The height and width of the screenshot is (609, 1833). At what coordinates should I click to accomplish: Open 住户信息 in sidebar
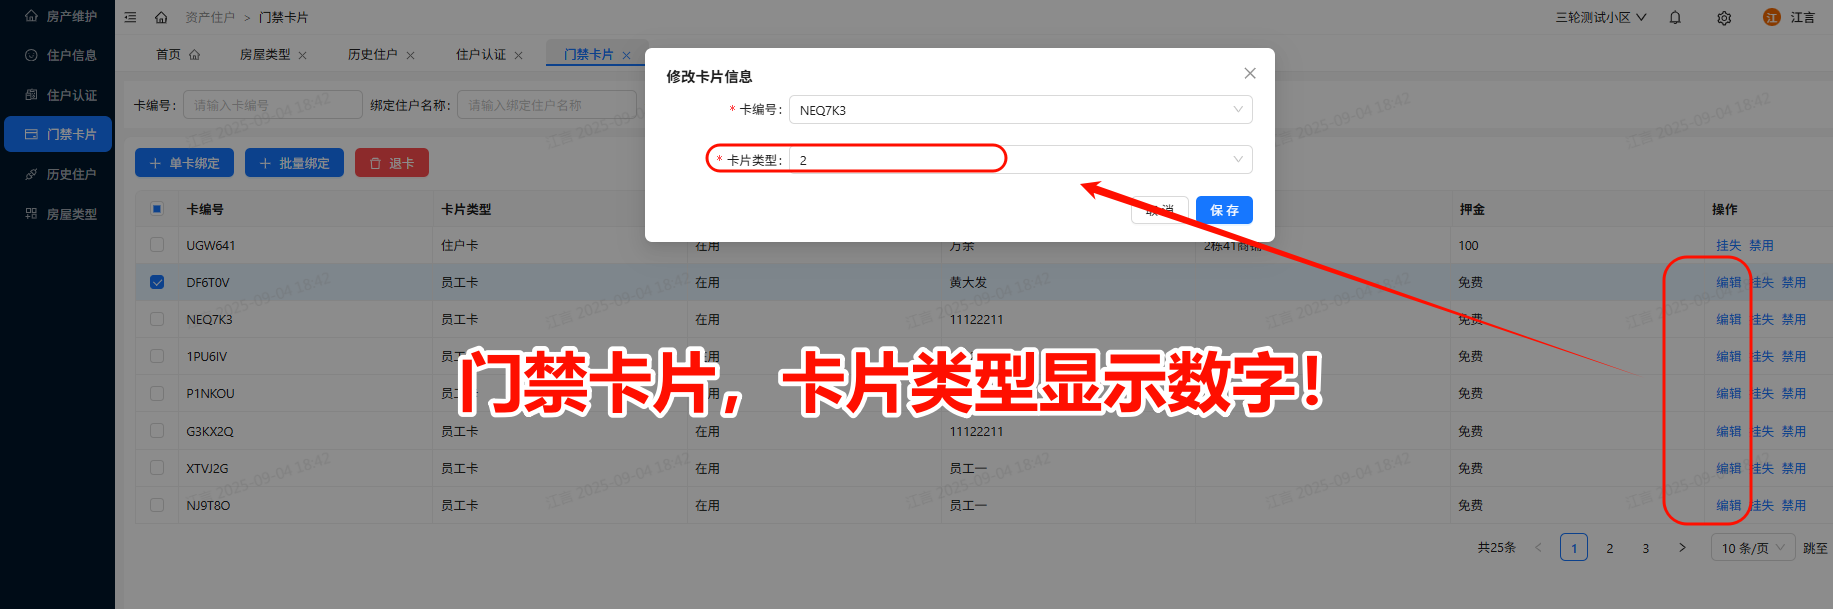[x=58, y=55]
